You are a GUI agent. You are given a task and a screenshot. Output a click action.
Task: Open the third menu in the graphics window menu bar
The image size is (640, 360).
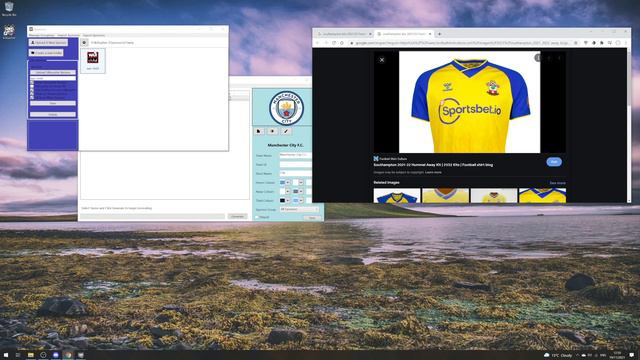point(94,36)
